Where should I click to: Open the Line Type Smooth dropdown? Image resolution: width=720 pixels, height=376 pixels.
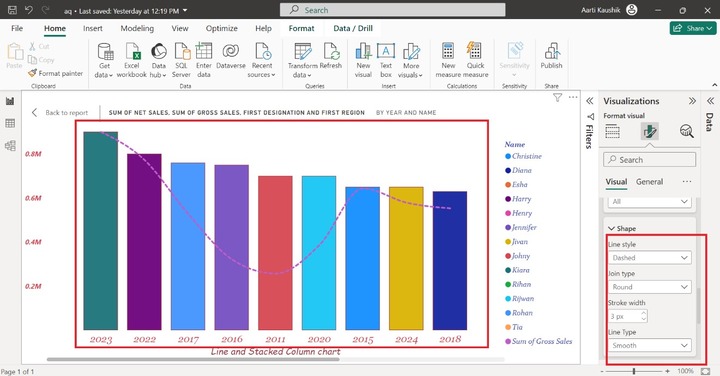(x=649, y=345)
